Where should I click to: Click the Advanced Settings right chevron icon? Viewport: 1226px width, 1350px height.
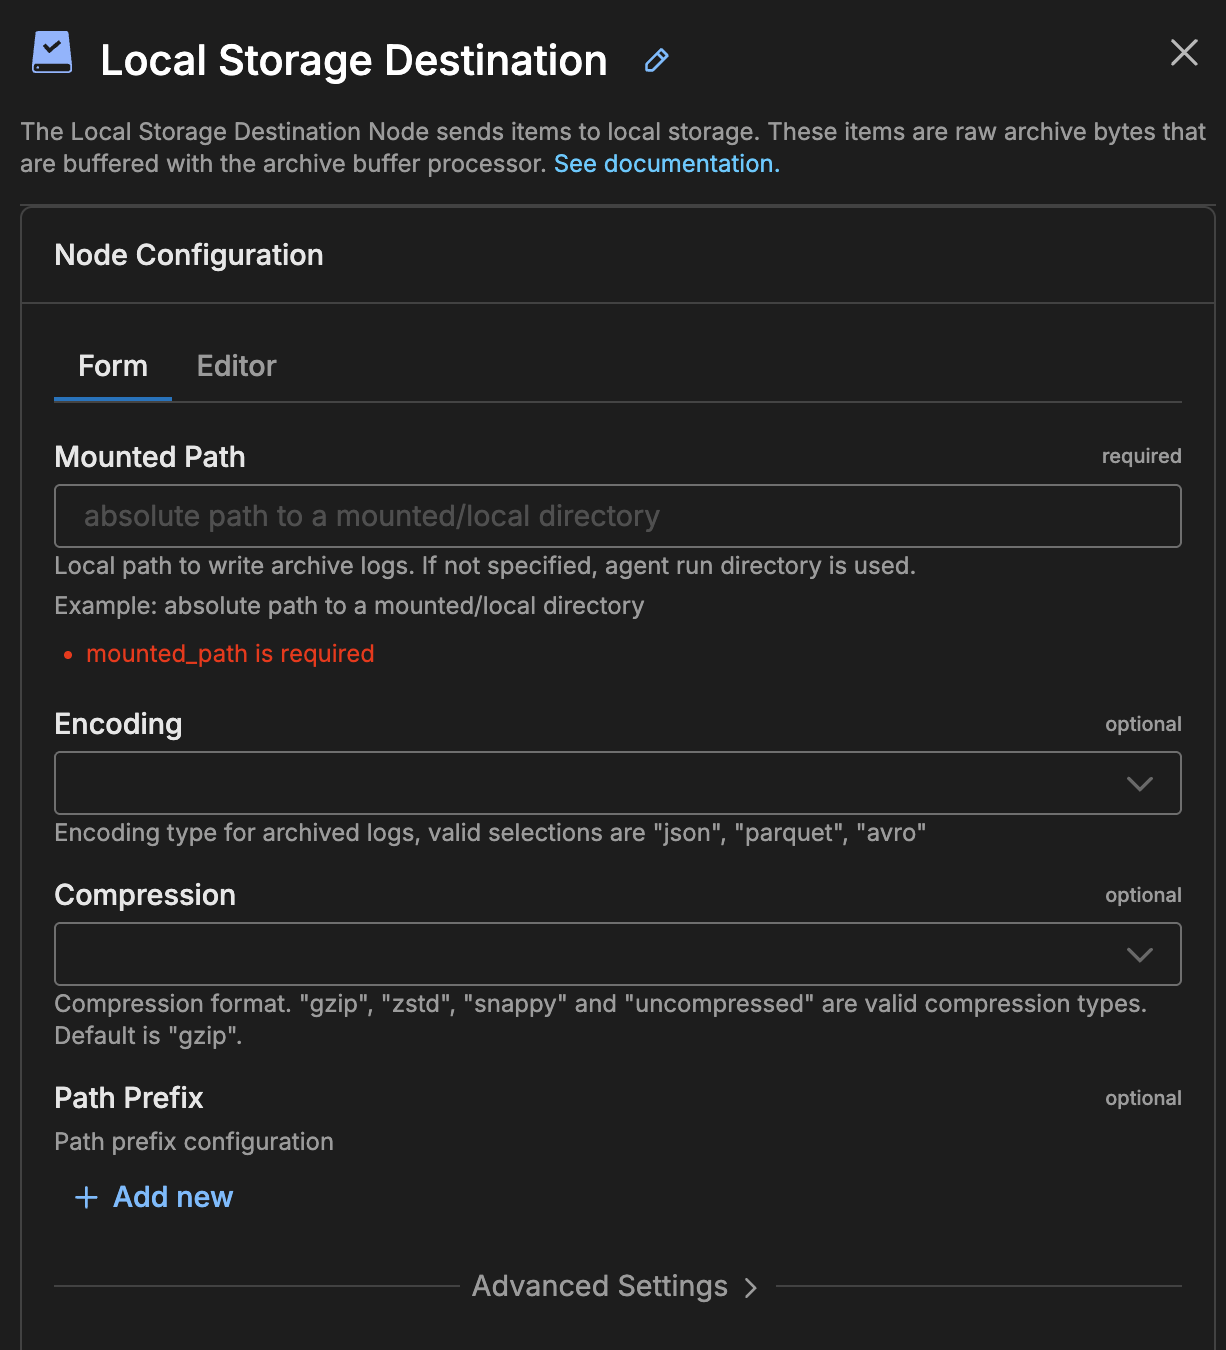click(x=751, y=1287)
